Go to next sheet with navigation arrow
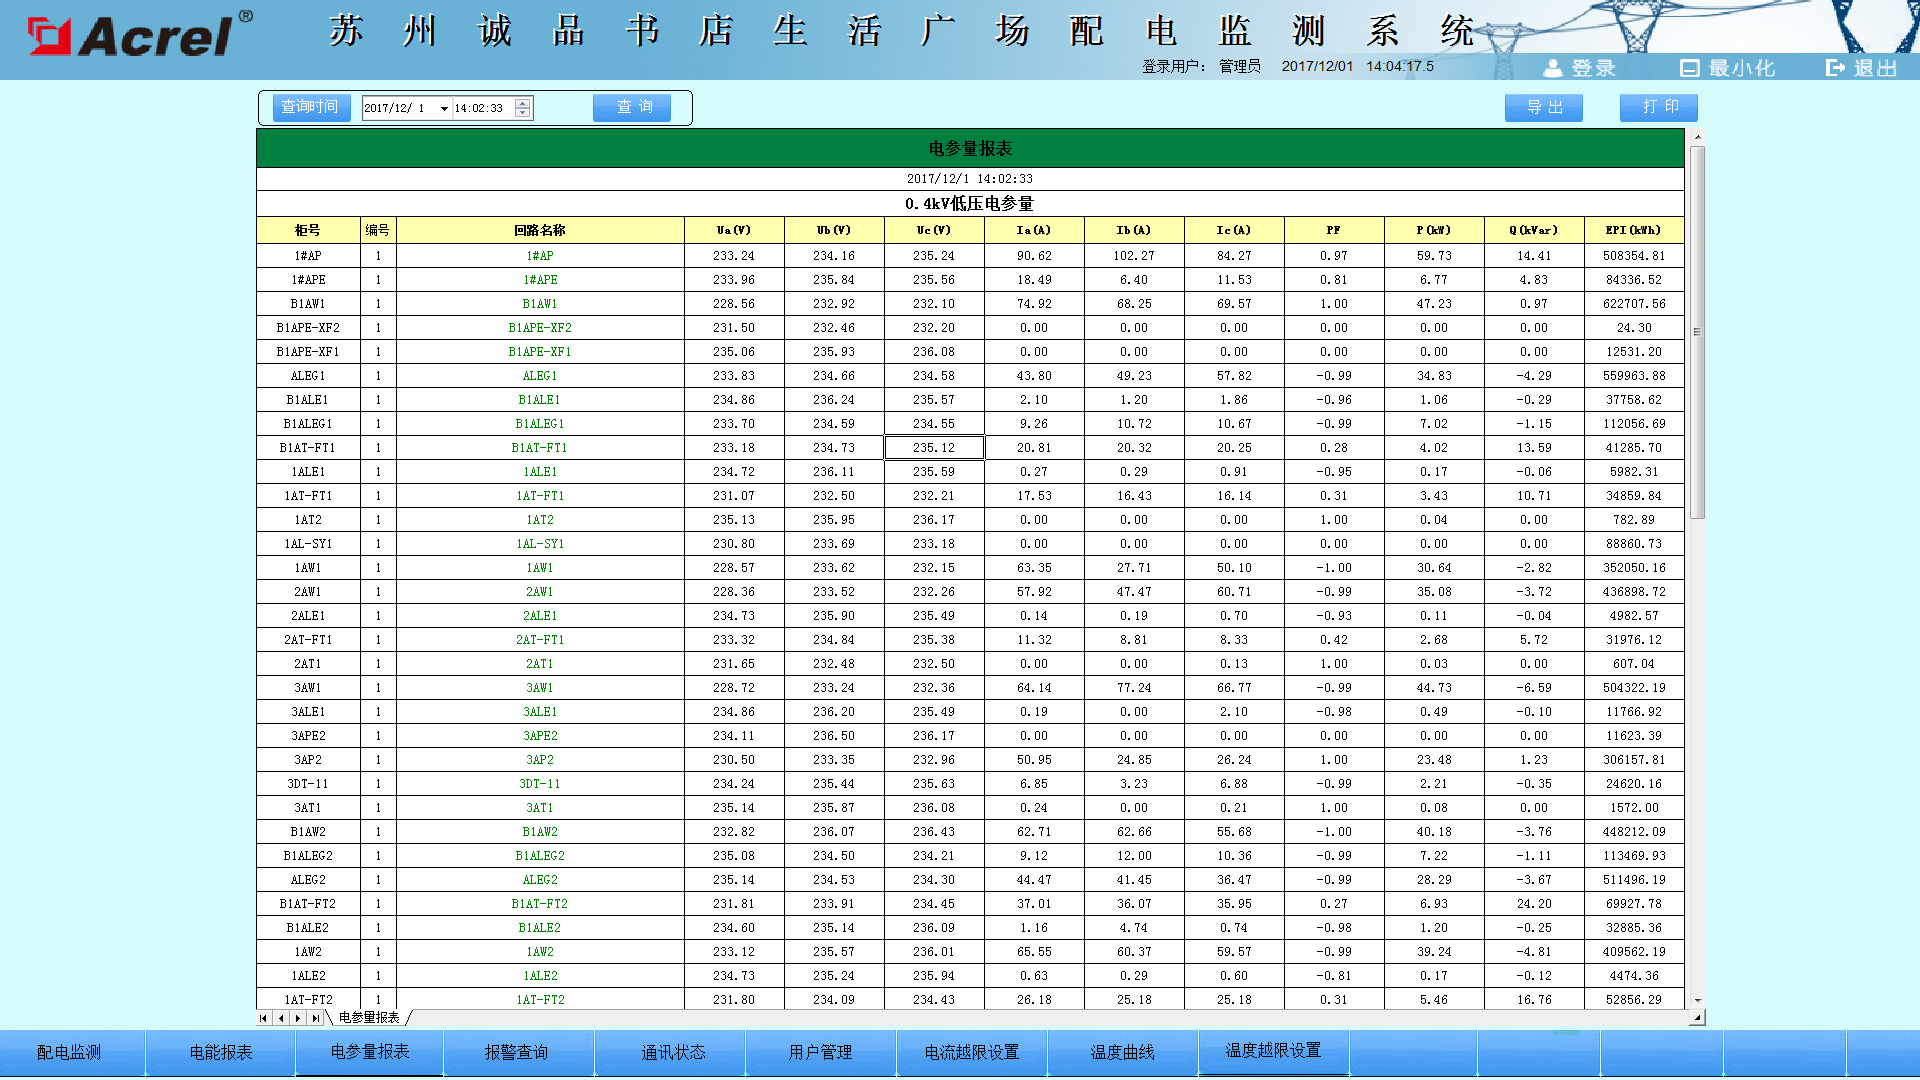1920x1080 pixels. 298,1018
